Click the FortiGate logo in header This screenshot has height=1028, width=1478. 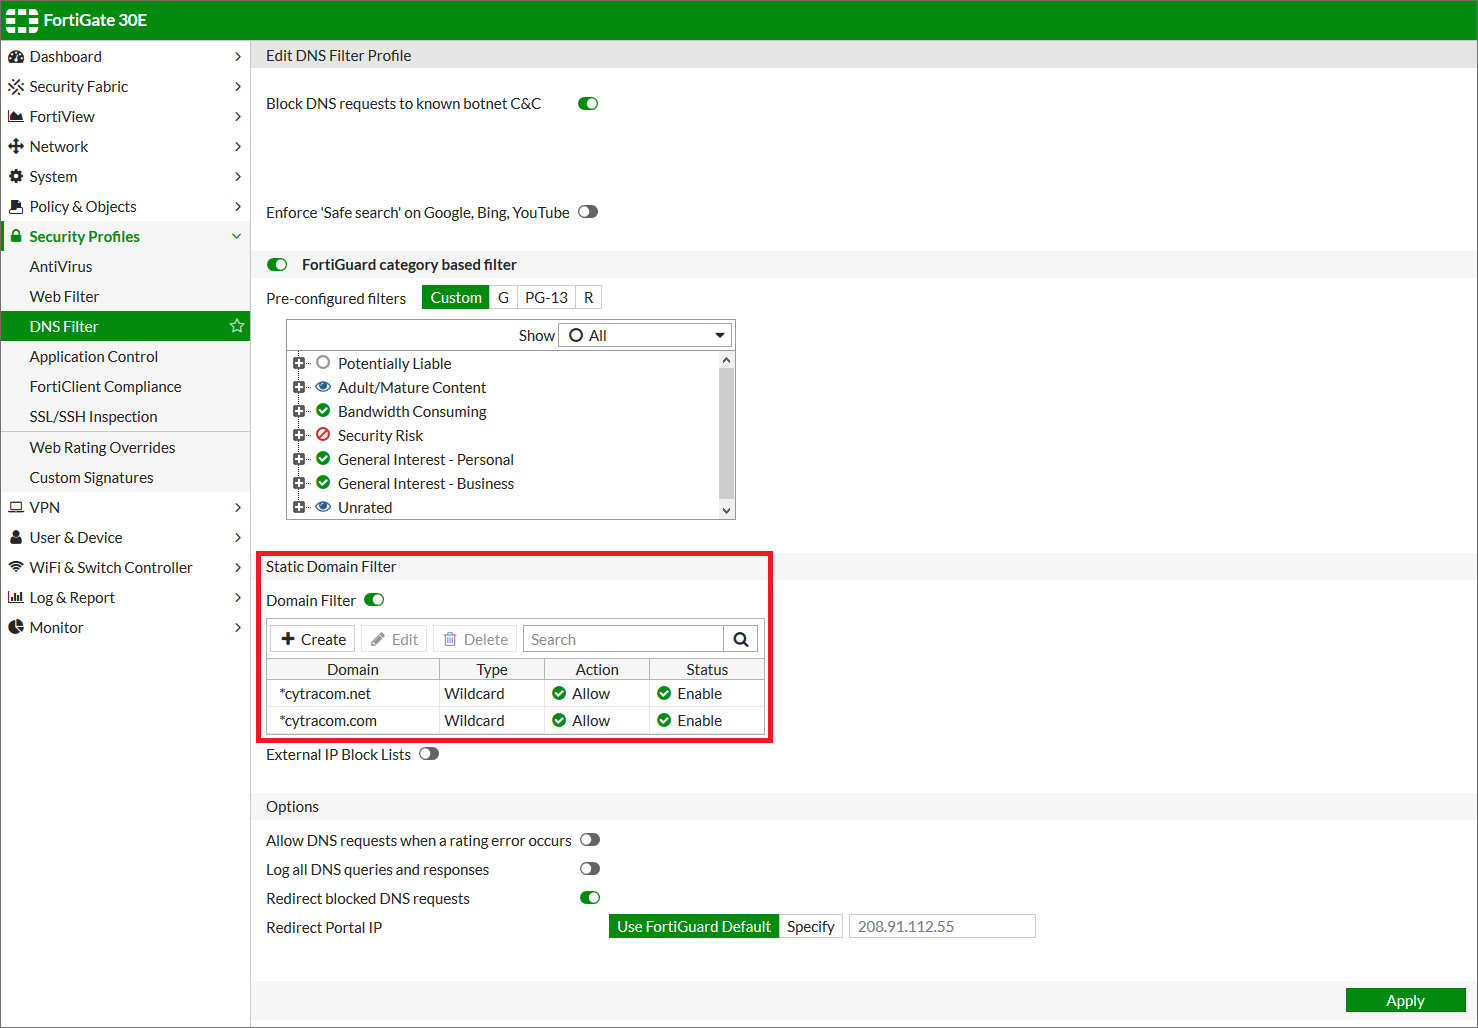[22, 20]
